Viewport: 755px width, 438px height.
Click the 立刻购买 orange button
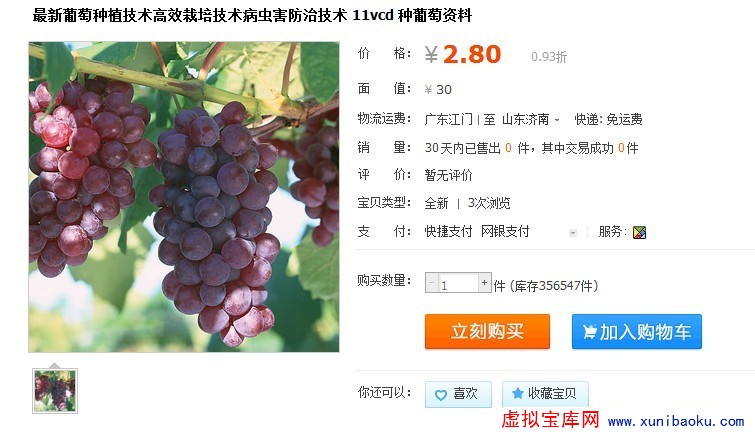tap(487, 331)
